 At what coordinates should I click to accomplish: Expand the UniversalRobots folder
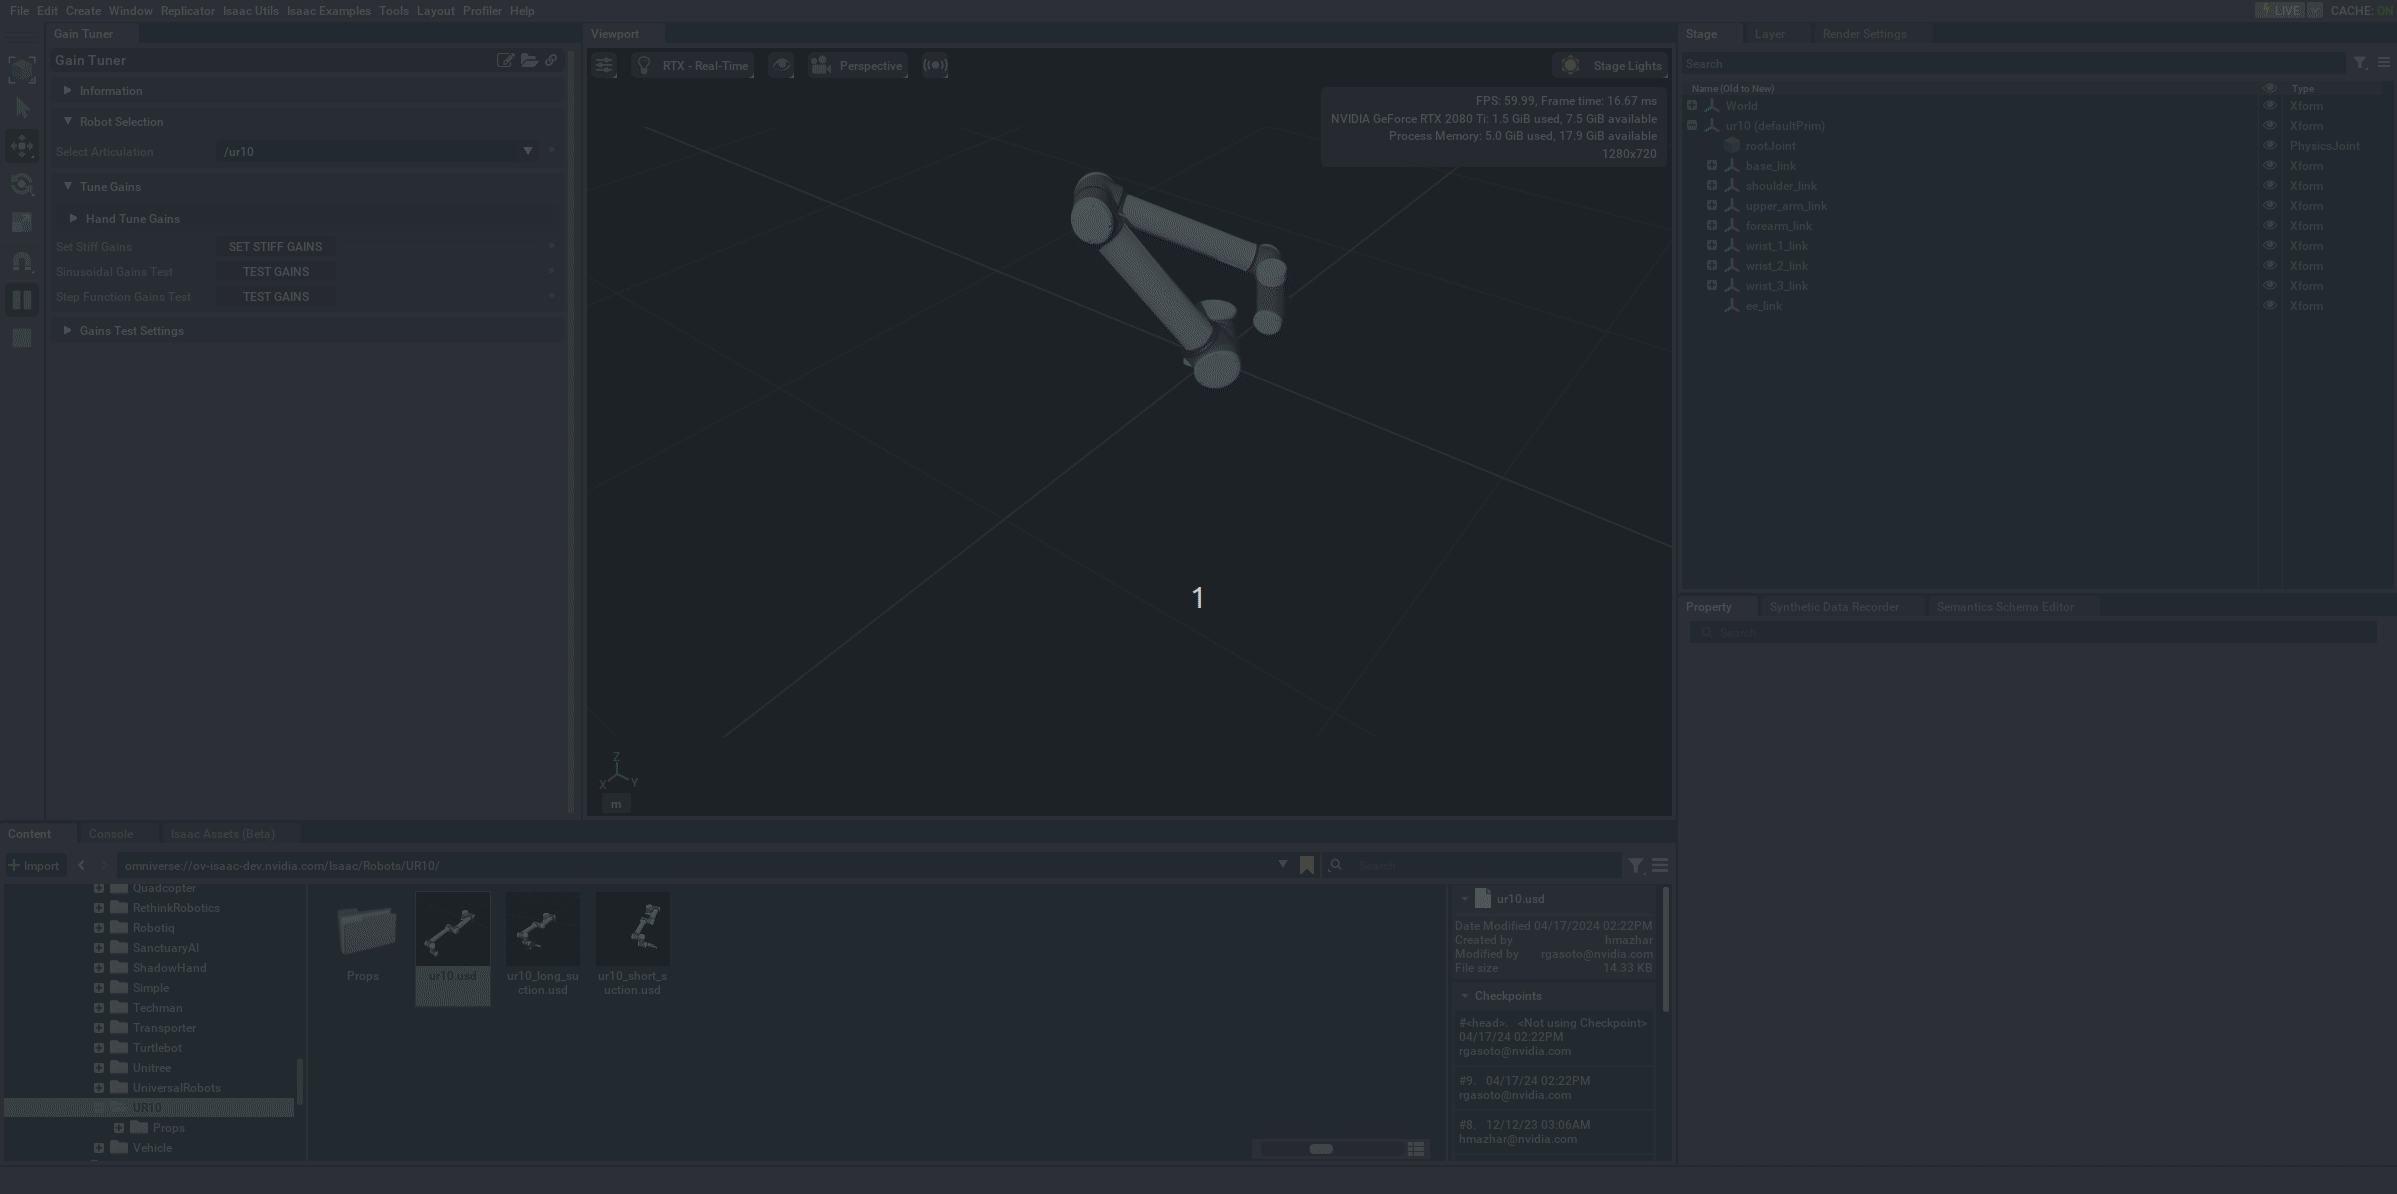[x=99, y=1088]
